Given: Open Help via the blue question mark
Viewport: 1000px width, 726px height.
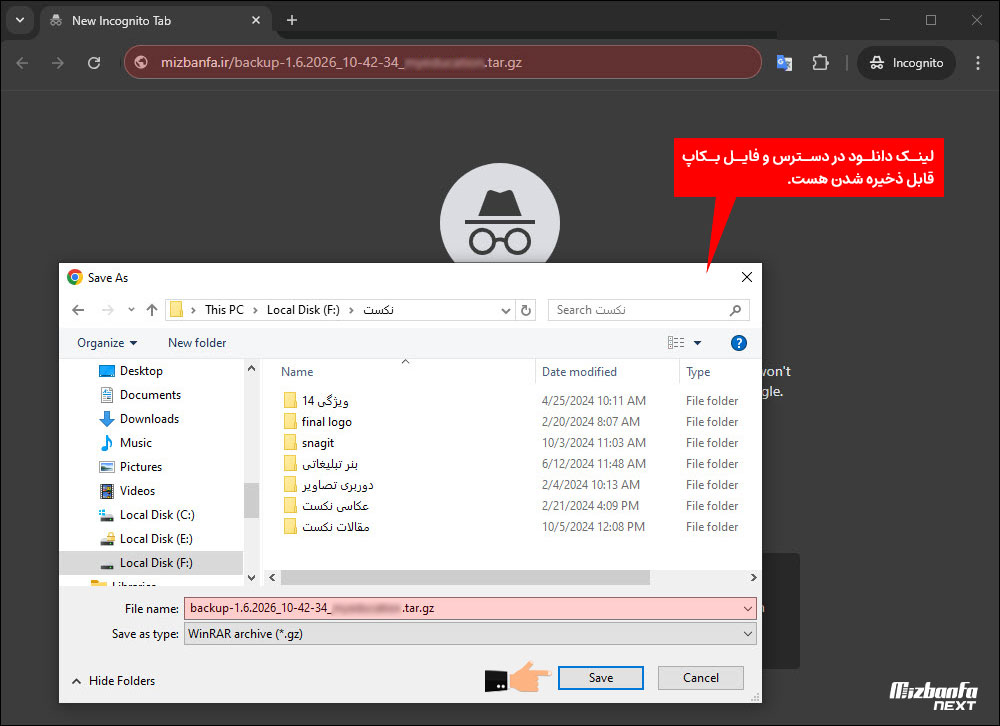Looking at the screenshot, I should pyautogui.click(x=738, y=343).
